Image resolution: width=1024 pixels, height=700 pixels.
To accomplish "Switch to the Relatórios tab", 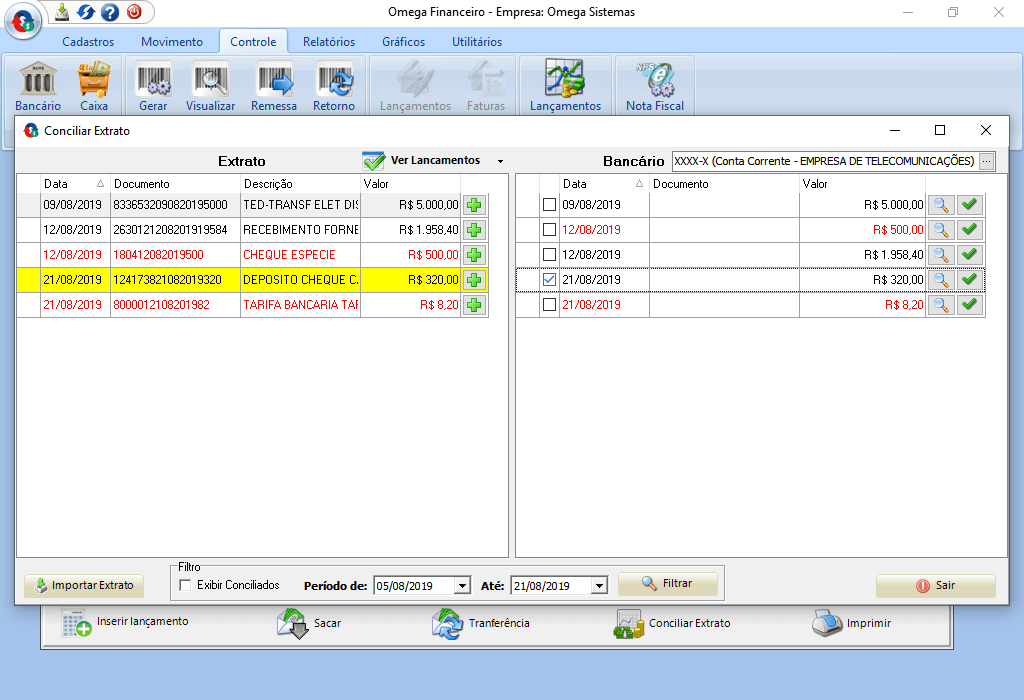I will [329, 42].
